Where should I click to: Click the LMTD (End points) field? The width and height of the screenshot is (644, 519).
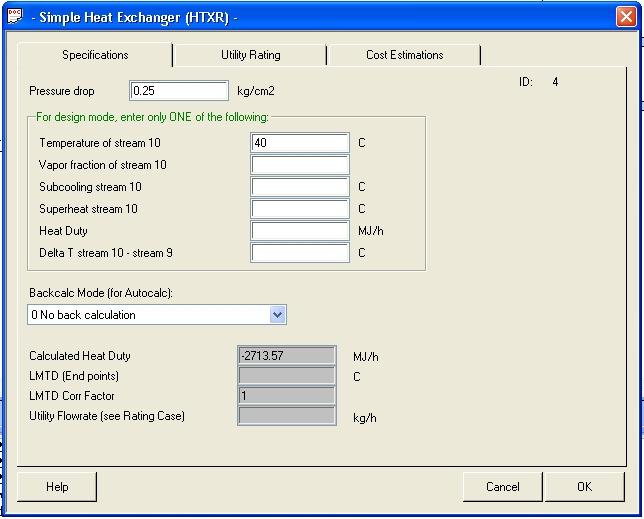(x=287, y=376)
